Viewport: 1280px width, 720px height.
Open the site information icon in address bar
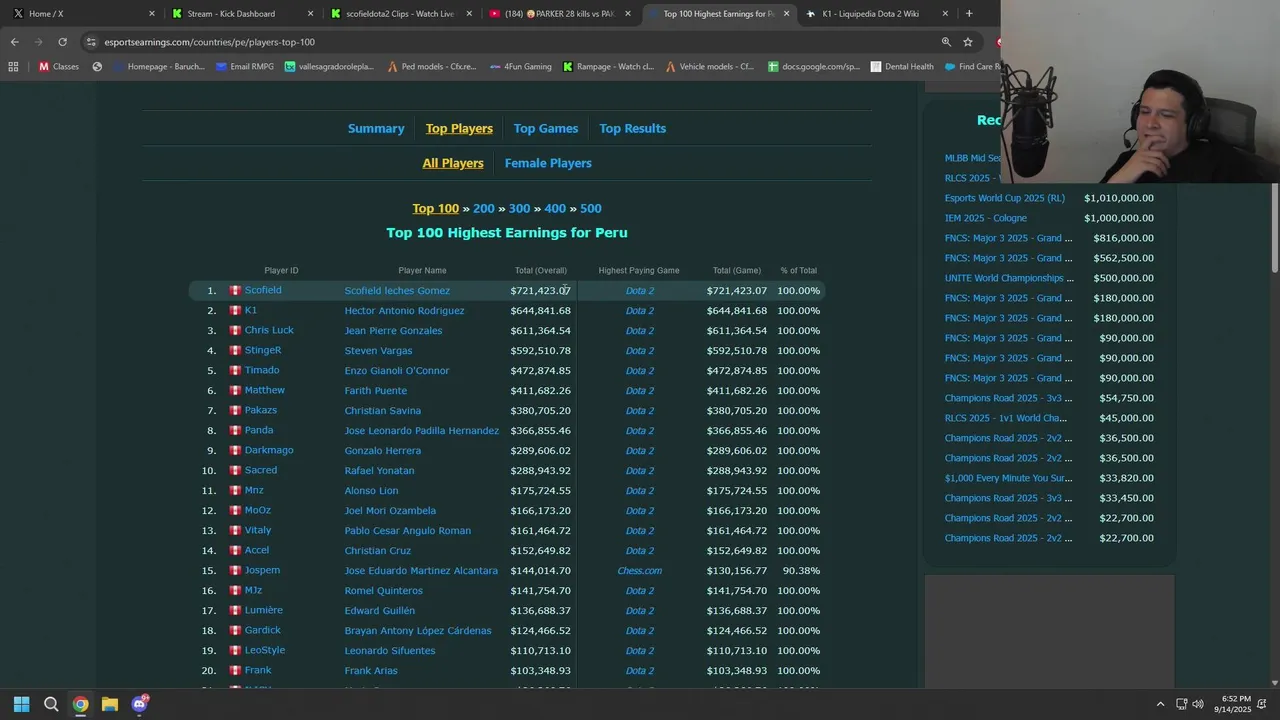click(x=91, y=42)
